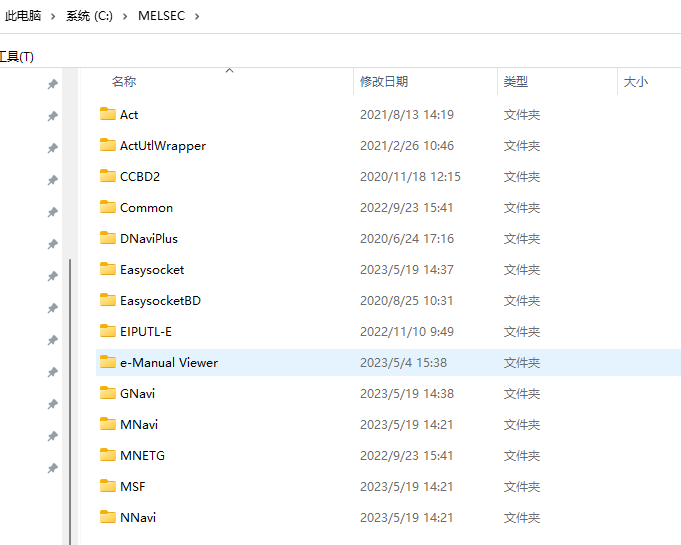This screenshot has height=545, width=681.
Task: Click 文件夹 type in NNavi row
Action: (x=522, y=518)
